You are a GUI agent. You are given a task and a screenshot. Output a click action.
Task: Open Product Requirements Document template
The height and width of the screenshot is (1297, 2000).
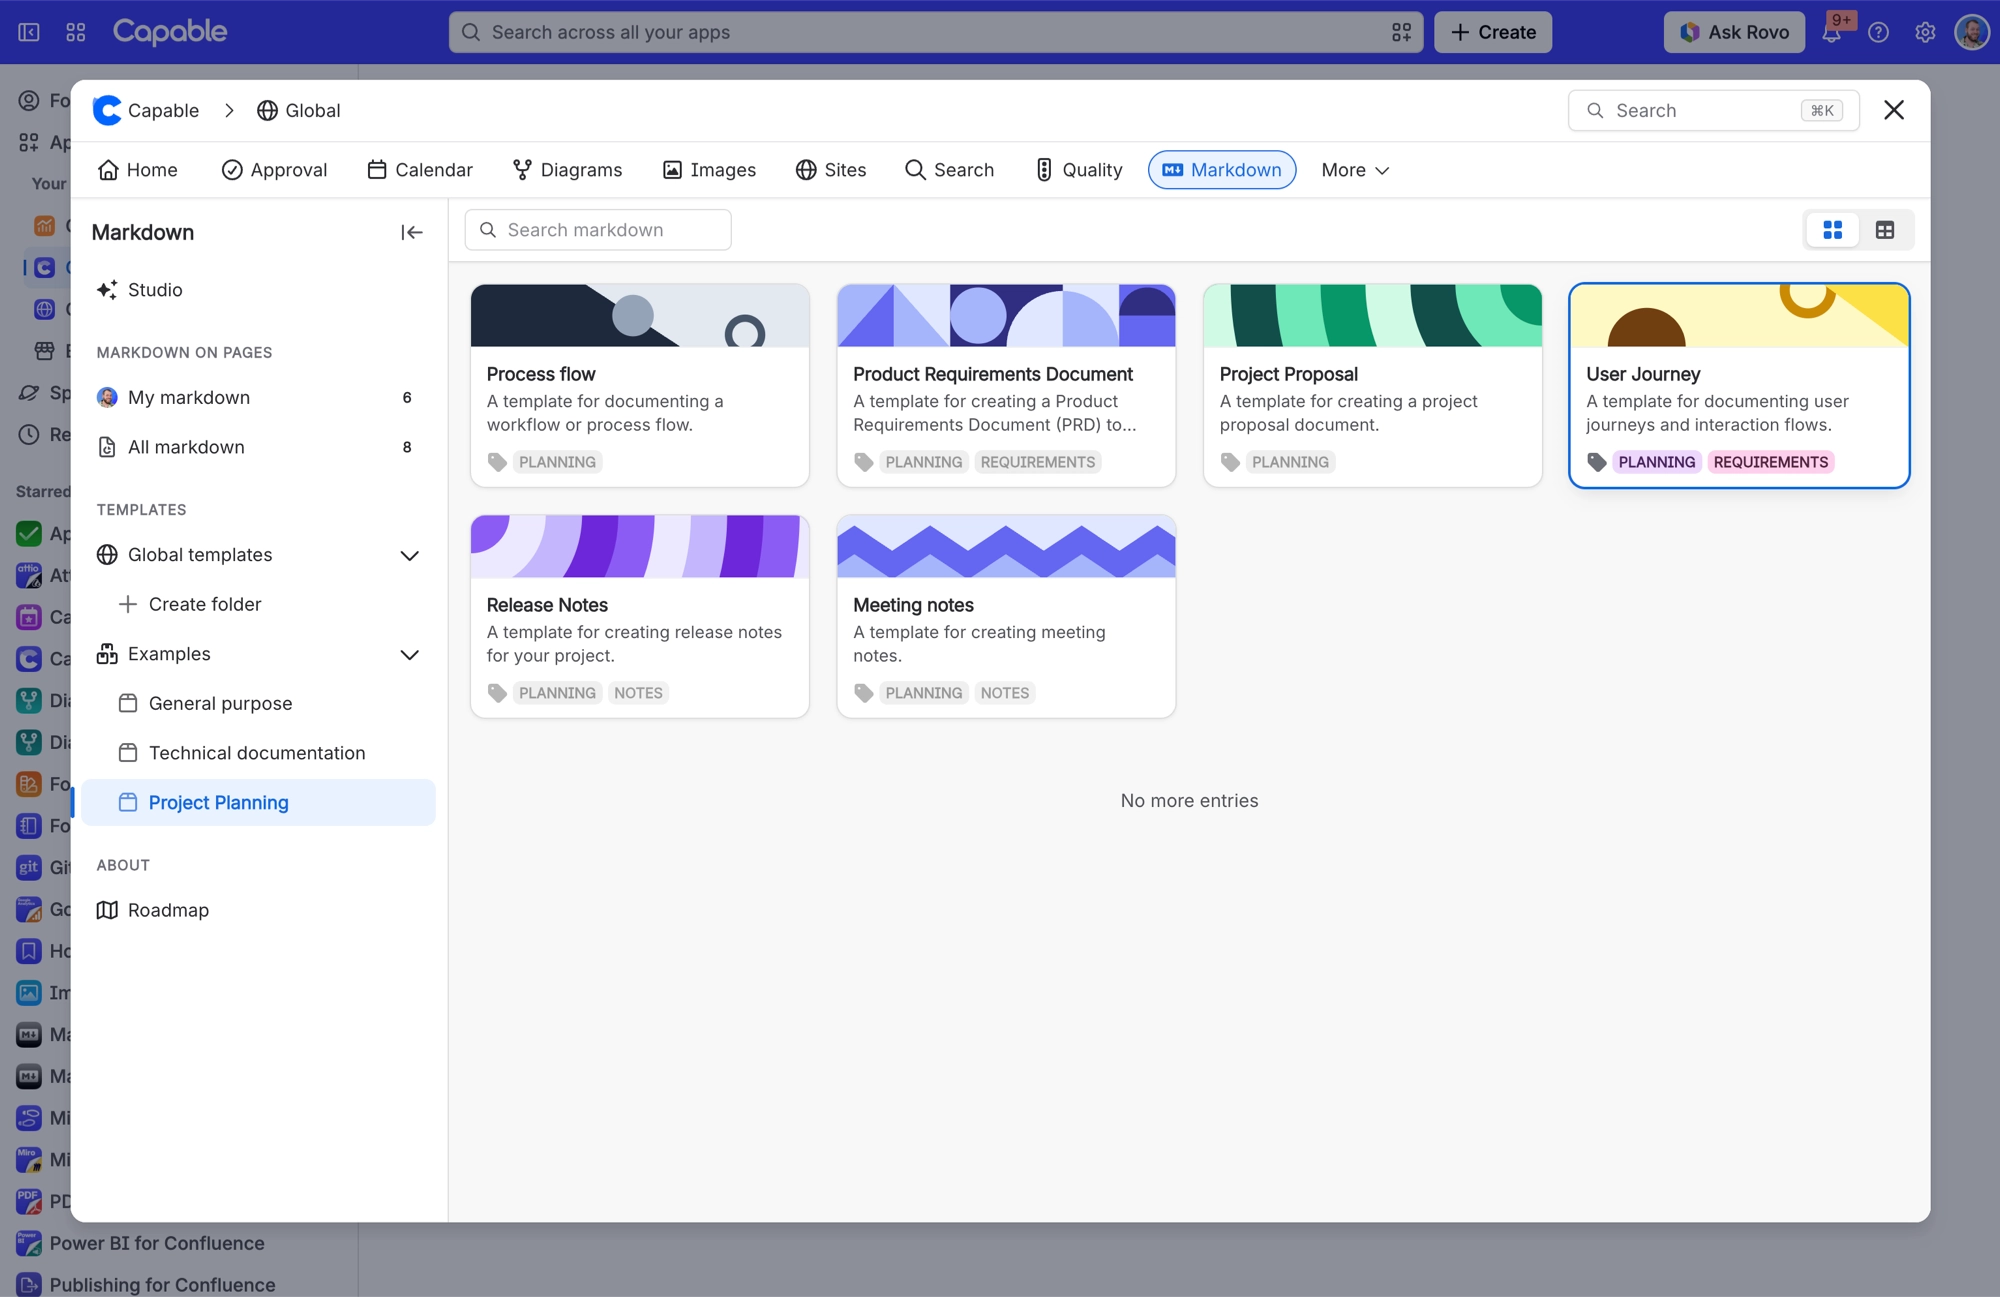coord(1006,386)
